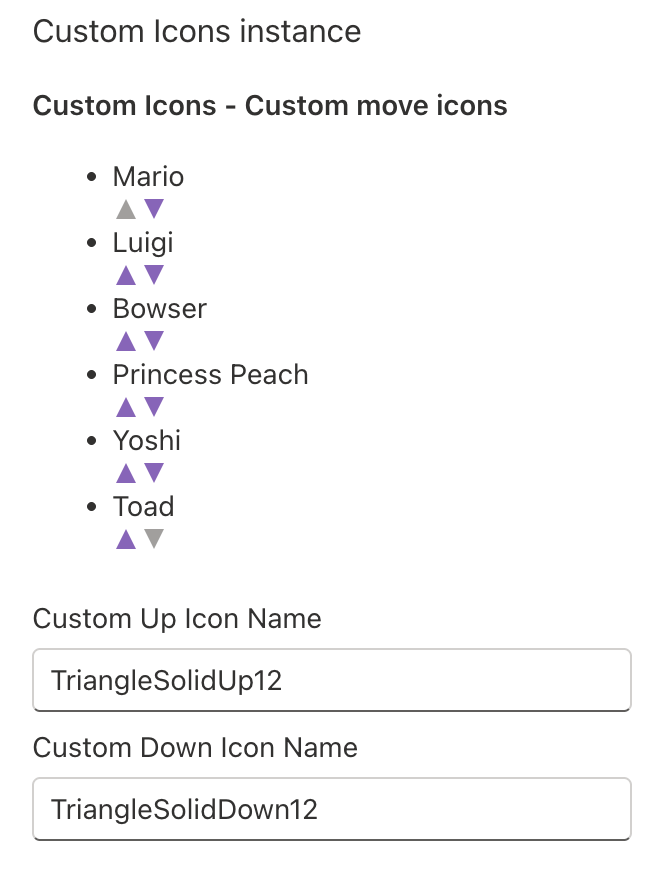
Task: Select the Princess Peach list item
Action: (x=210, y=375)
